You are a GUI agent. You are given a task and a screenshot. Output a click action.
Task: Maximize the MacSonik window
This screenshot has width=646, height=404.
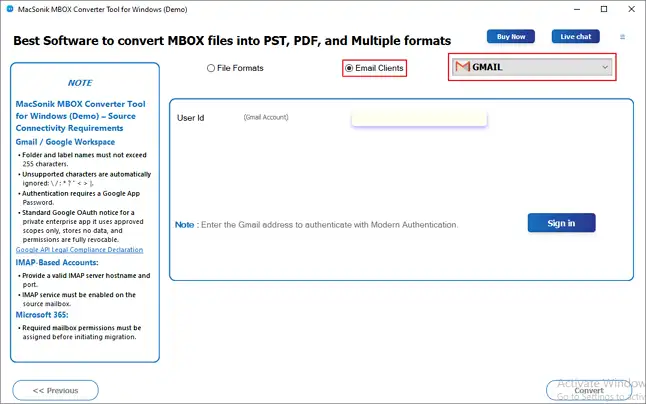[604, 9]
